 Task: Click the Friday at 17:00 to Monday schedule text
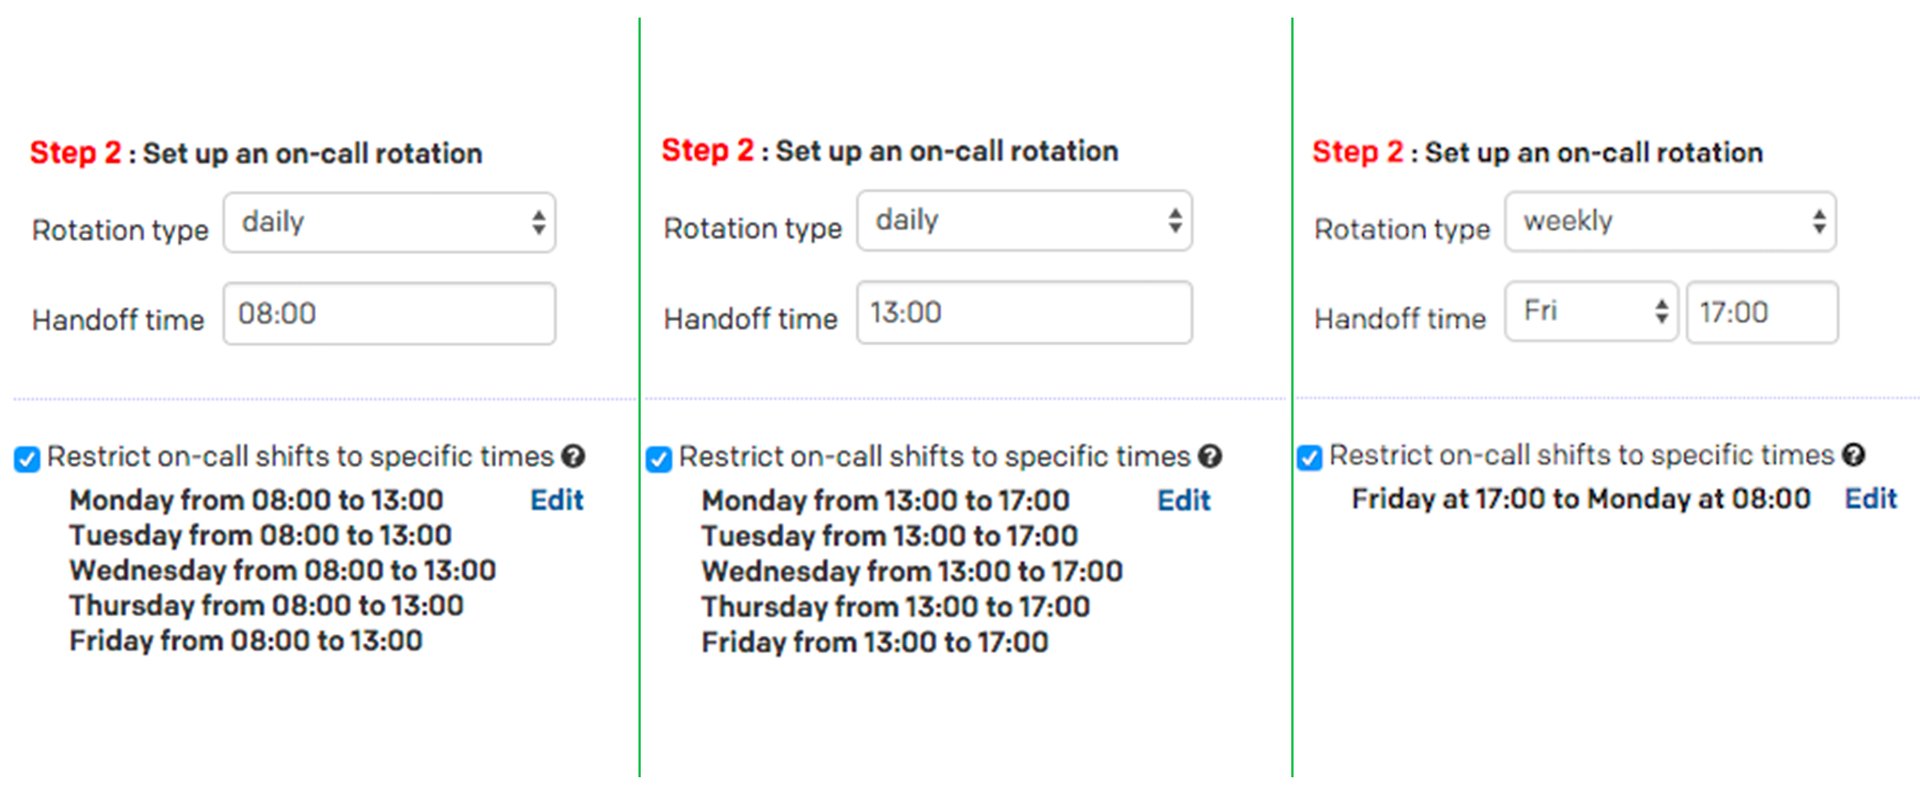click(x=1580, y=498)
